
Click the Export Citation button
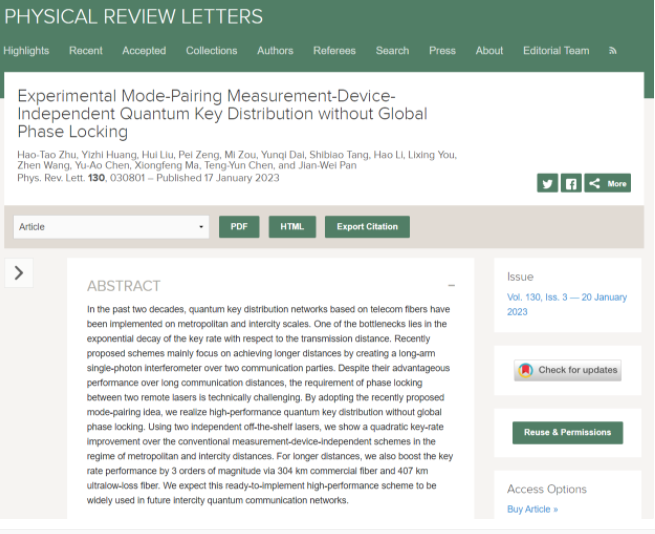[367, 227]
